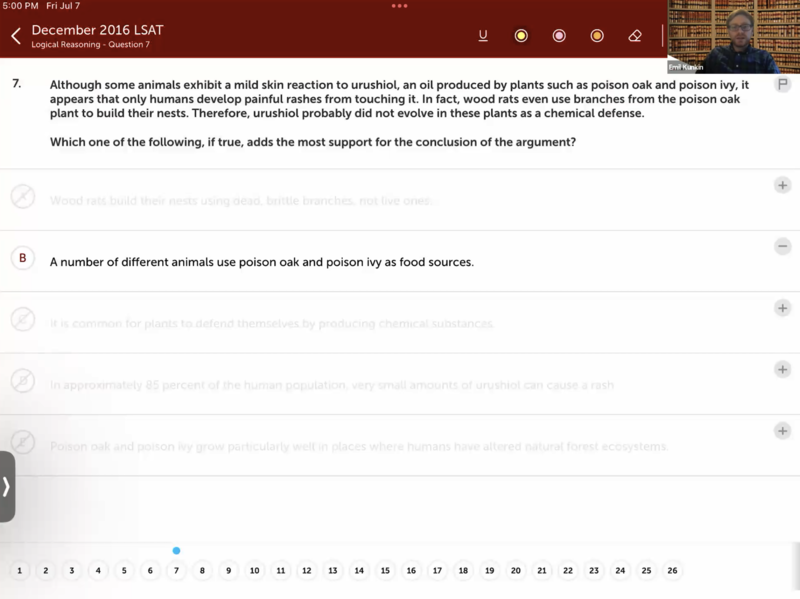Viewport: 800px width, 599px height.
Task: Flag question 7 for review
Action: tap(783, 85)
